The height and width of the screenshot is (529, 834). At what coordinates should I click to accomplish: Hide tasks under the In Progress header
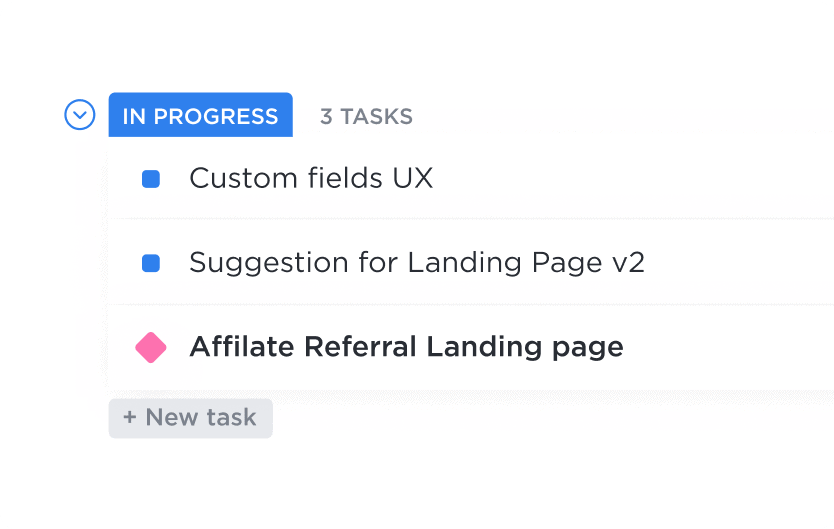(80, 115)
